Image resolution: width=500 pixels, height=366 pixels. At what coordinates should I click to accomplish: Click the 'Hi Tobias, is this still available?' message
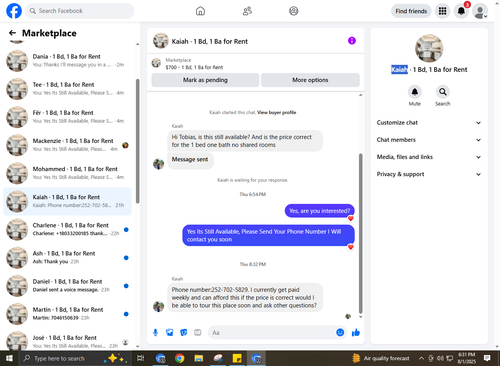point(245,141)
